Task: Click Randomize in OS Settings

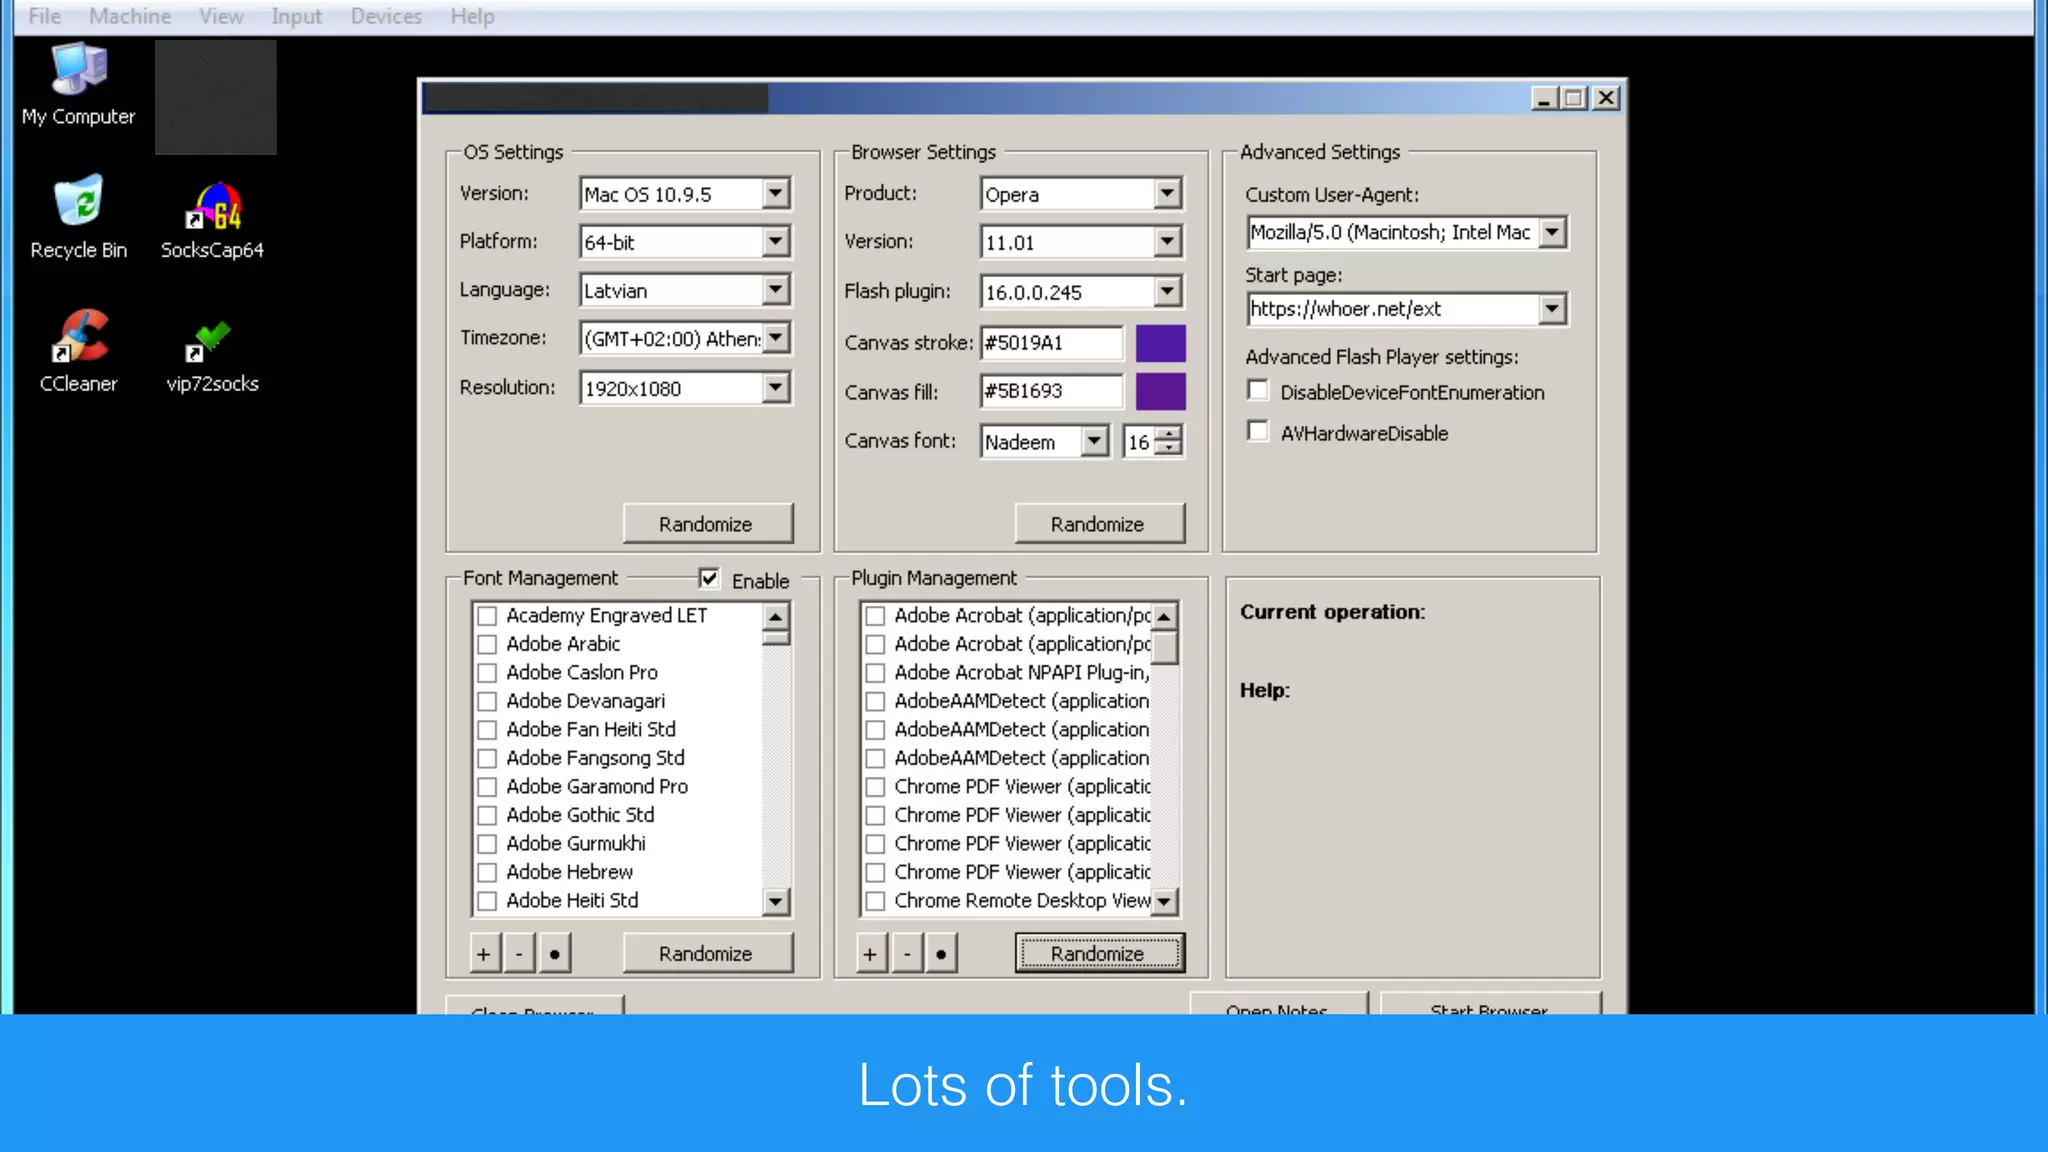Action: 707,524
